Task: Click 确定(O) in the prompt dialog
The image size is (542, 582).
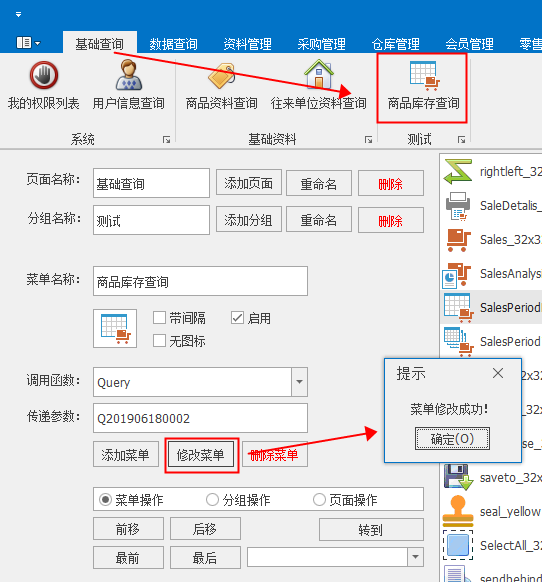Action: [452, 439]
